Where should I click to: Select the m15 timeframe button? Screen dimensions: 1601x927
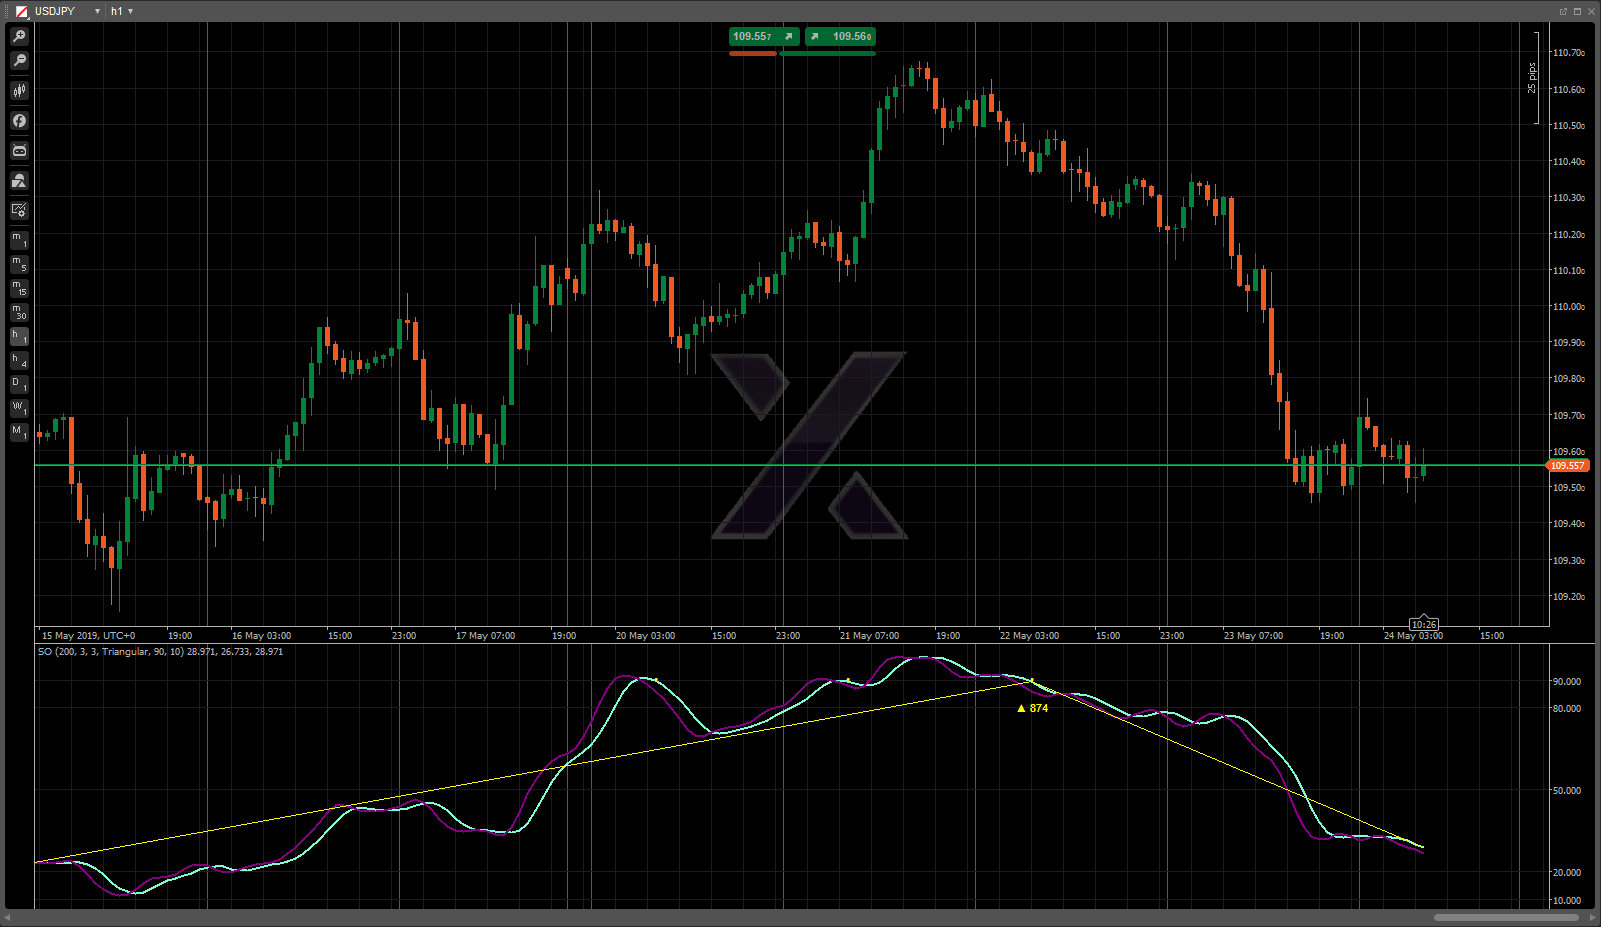point(19,289)
